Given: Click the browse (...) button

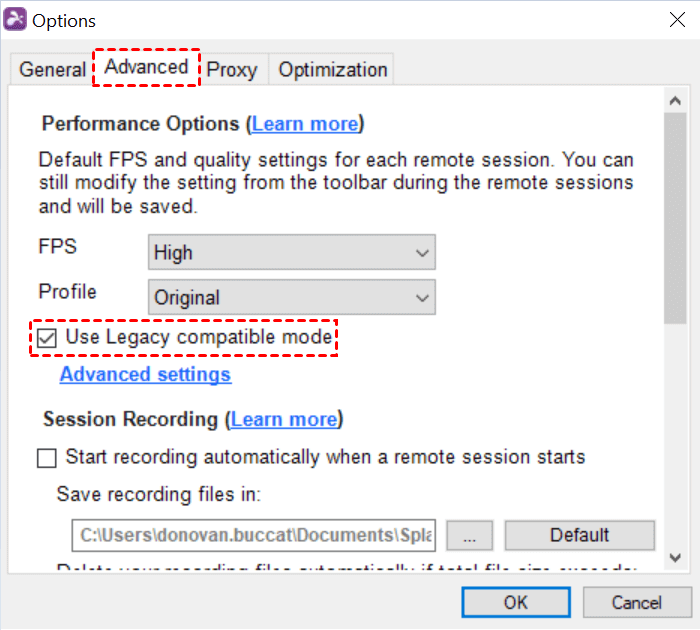Looking at the screenshot, I should tap(470, 535).
